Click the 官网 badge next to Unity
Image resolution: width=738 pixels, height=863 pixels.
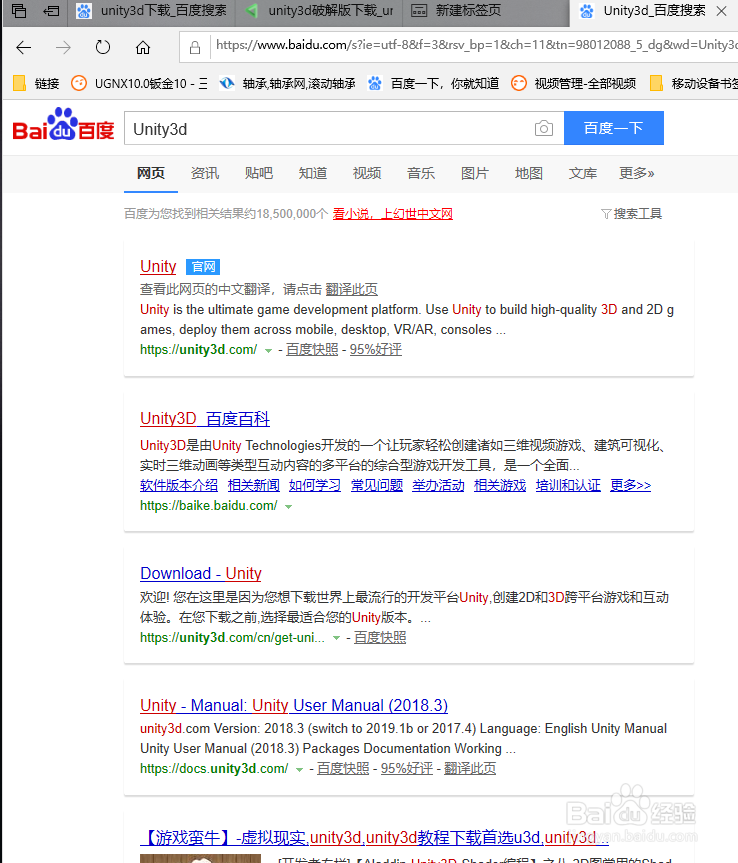(x=203, y=267)
